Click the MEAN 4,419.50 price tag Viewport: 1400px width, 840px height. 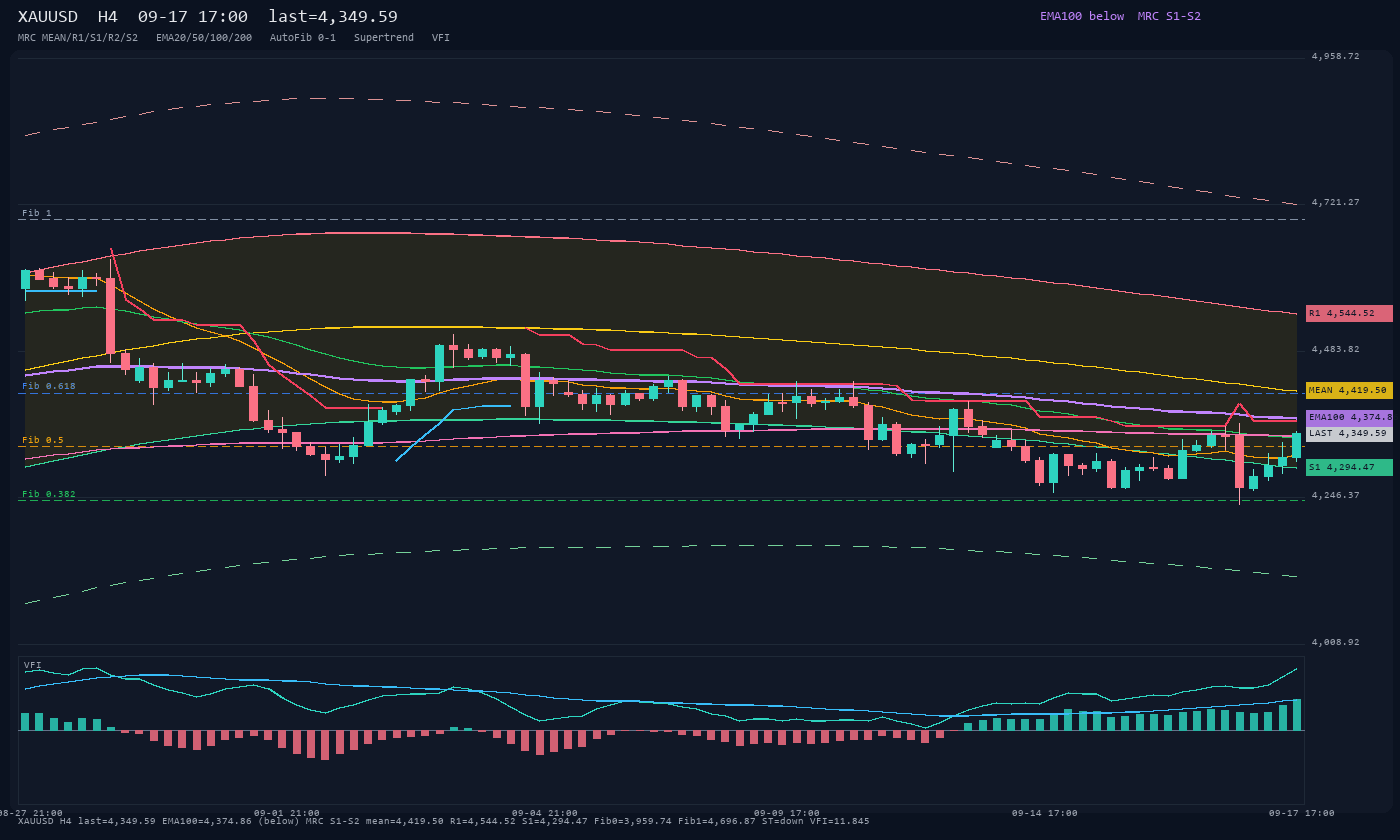click(x=1349, y=390)
